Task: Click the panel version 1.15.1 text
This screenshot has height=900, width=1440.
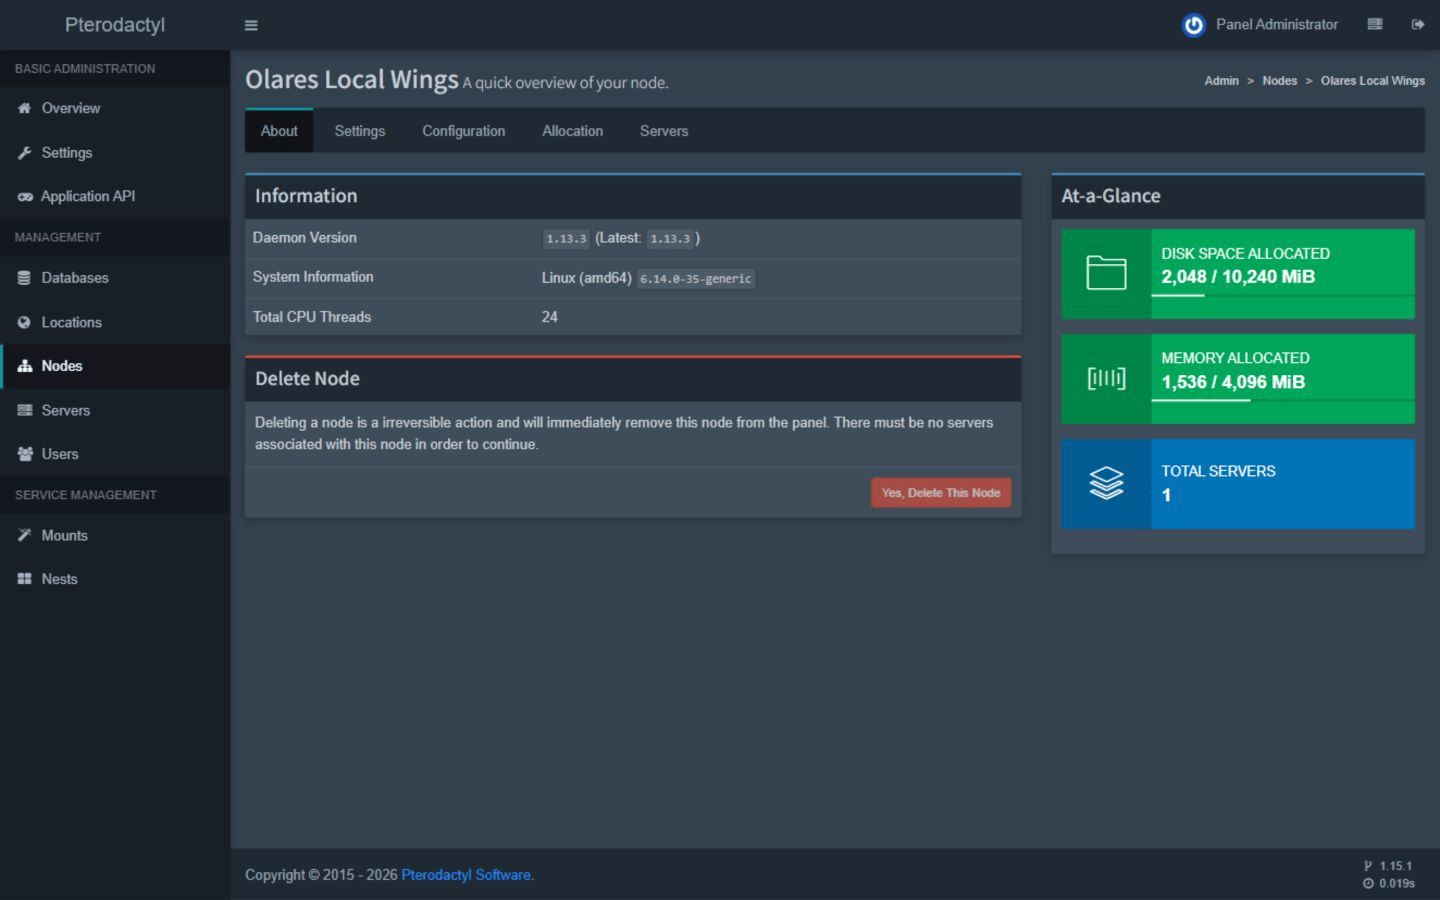Action: [1396, 866]
